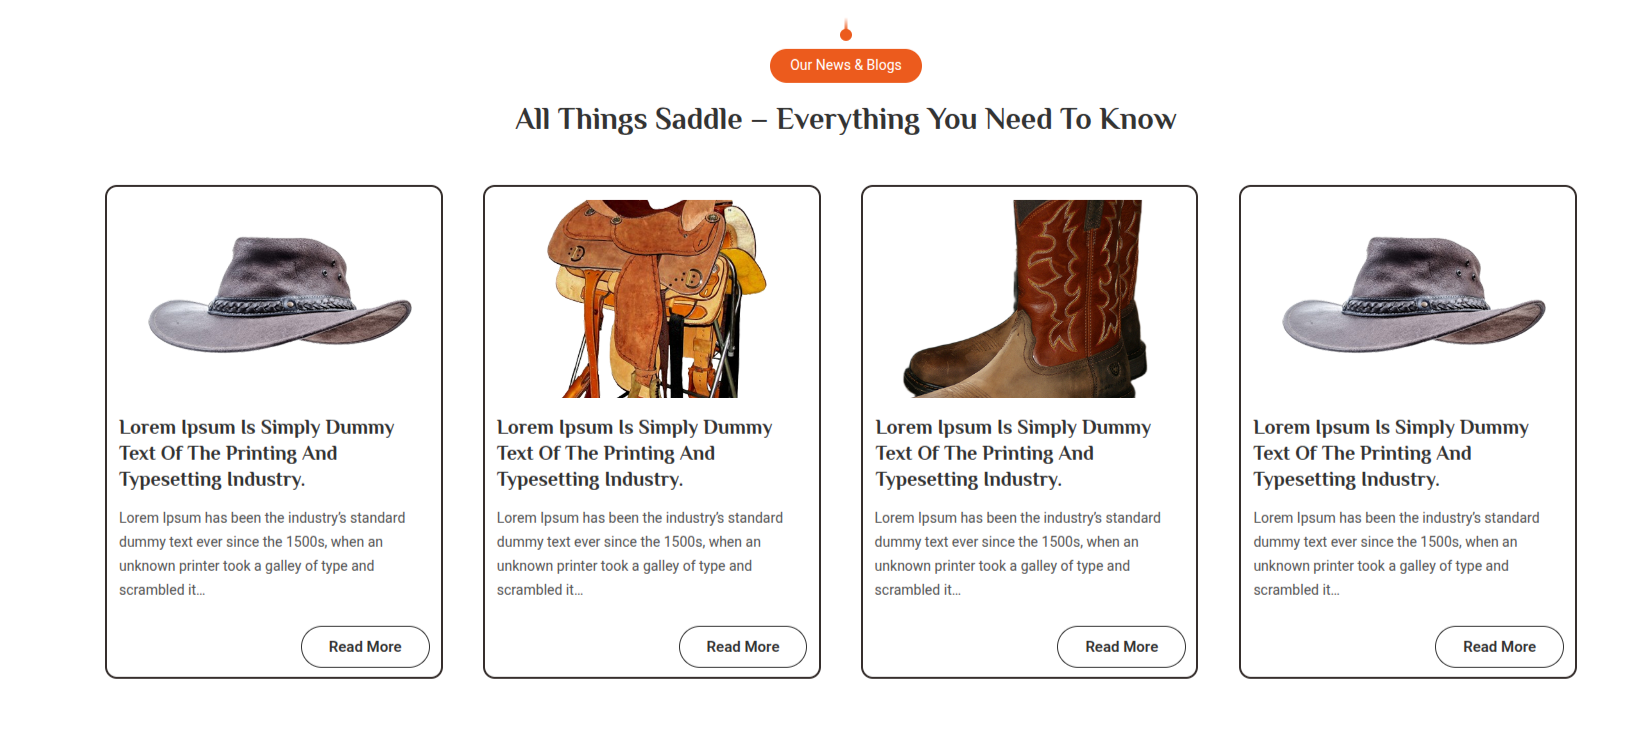The image size is (1641, 729).
Task: Click the cowboy boot image in third card
Action: coord(1025,299)
